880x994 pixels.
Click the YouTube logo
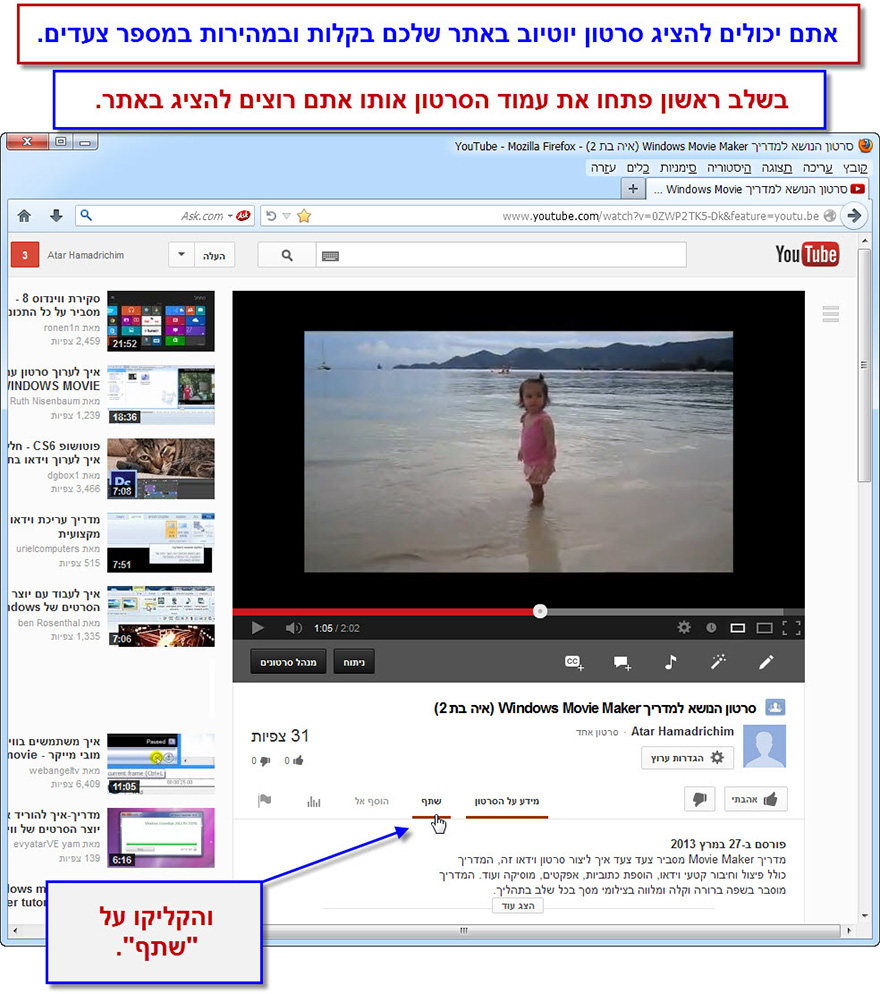coord(807,255)
